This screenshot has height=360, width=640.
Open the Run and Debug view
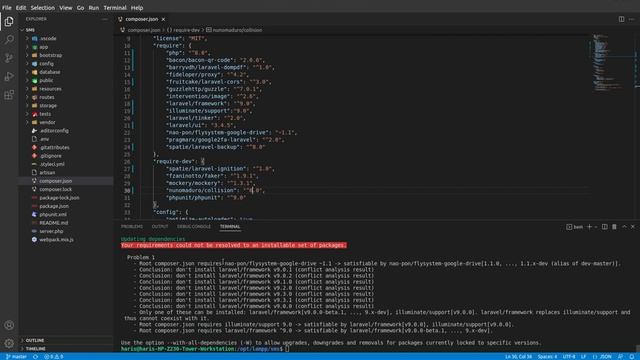[9, 76]
